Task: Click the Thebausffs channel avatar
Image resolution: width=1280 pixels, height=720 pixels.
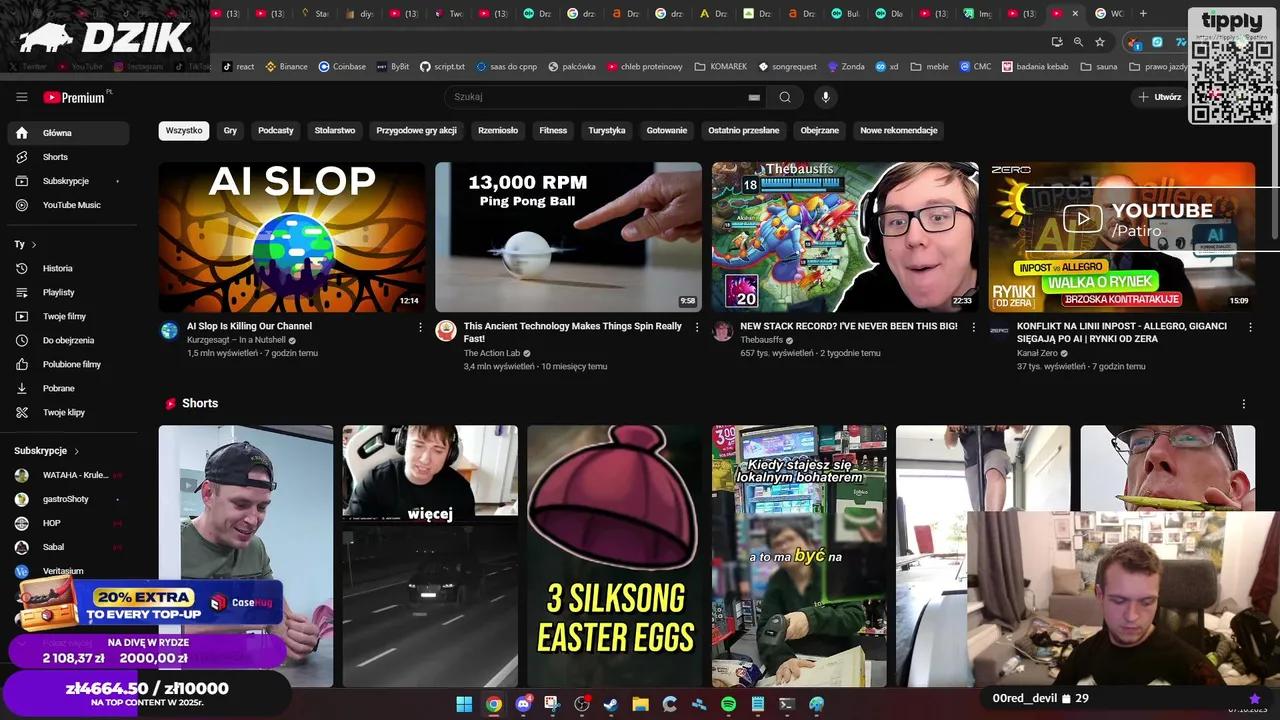Action: 723,331
